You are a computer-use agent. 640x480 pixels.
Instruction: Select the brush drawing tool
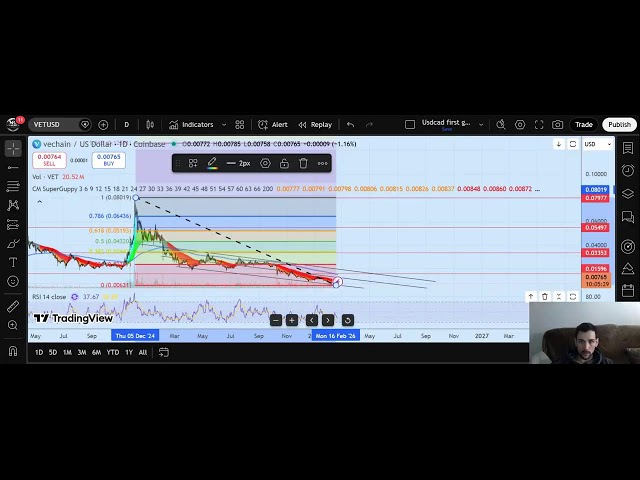[x=13, y=244]
